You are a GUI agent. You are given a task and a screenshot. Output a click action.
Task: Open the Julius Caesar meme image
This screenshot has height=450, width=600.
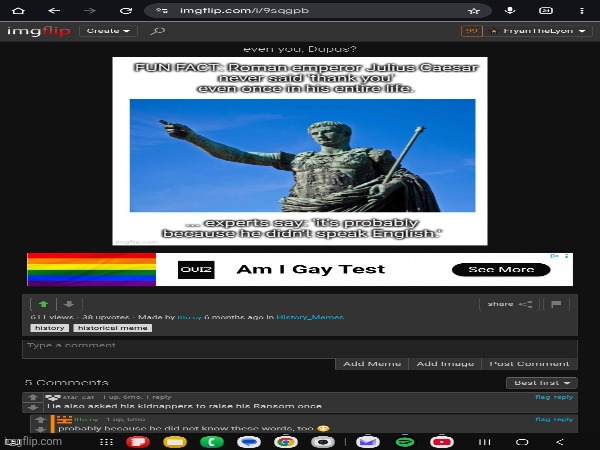(x=300, y=151)
